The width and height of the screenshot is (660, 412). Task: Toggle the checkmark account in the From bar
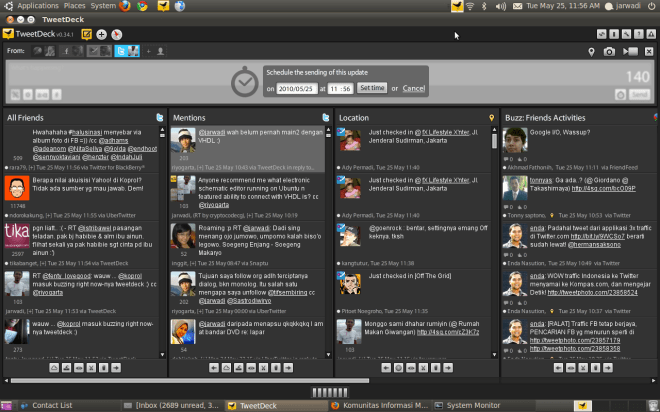99,51
